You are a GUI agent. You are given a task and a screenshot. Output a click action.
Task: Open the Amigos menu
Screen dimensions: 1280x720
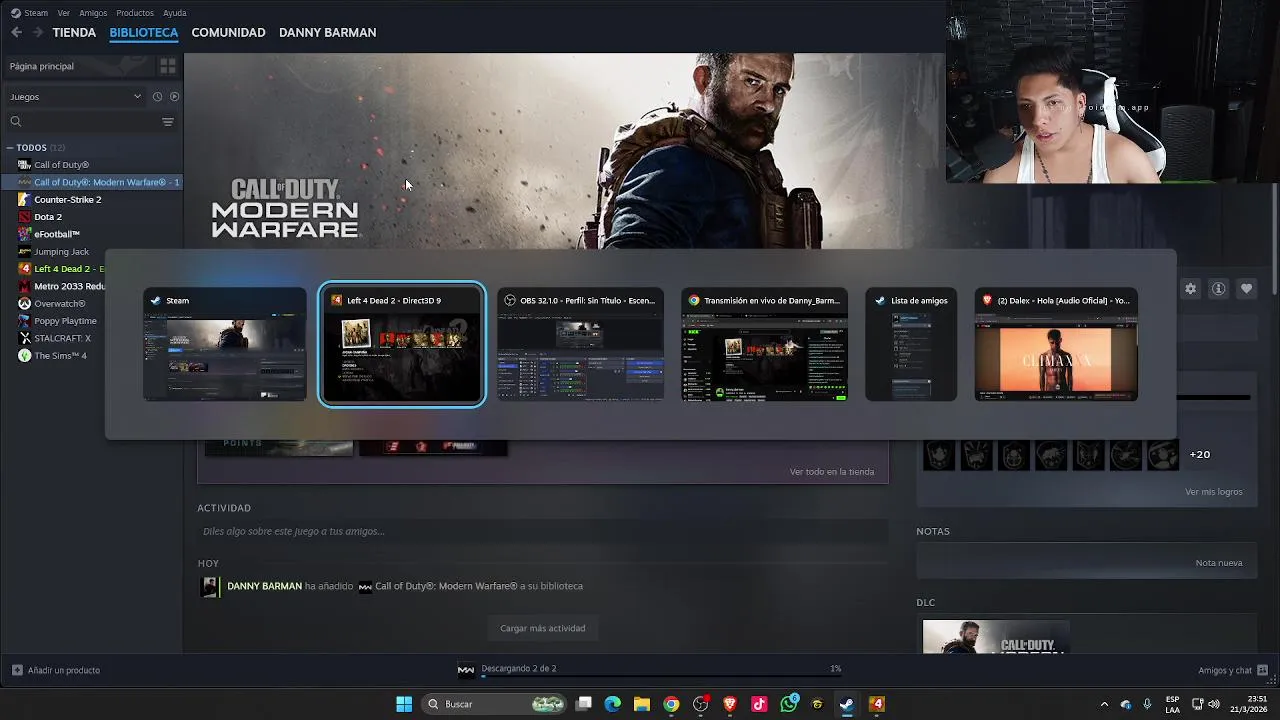click(x=93, y=13)
